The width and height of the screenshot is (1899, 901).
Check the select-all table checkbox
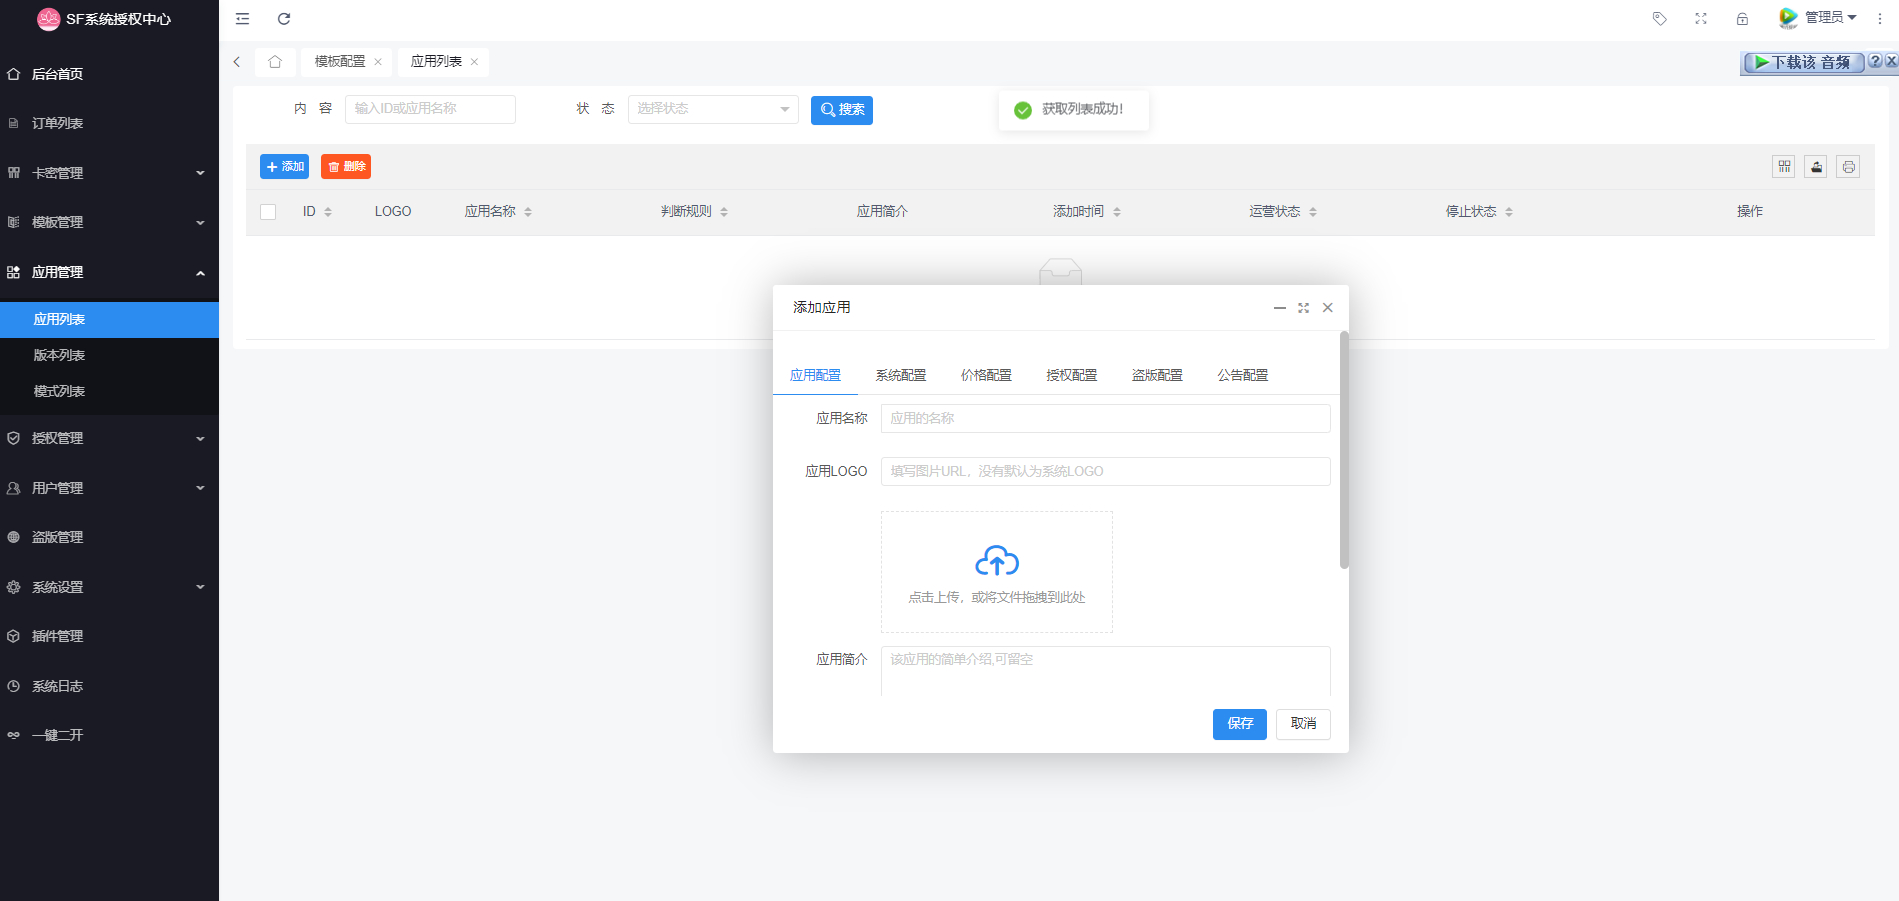(268, 212)
